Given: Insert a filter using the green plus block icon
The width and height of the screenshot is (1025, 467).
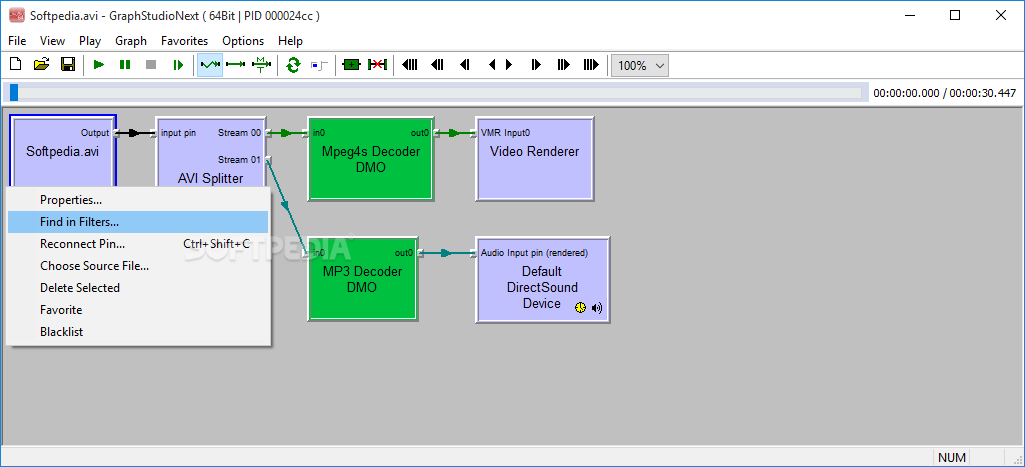Looking at the screenshot, I should [x=352, y=65].
